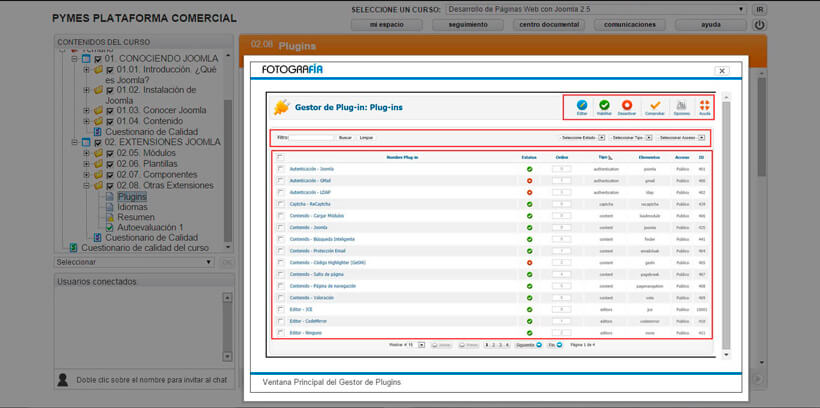Collapse the 01. CONOCIENDO JOOMLA node

click(74, 59)
